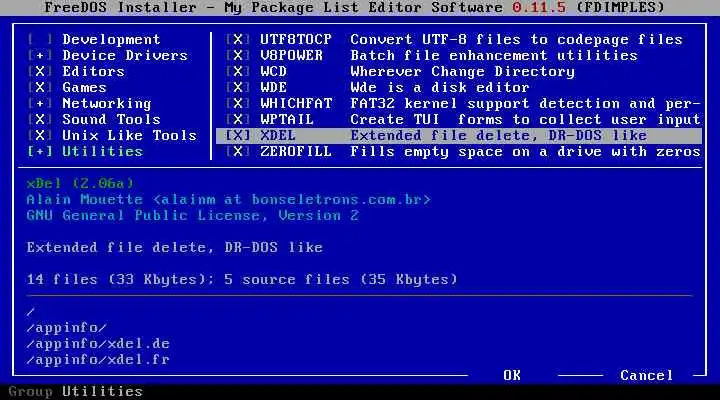This screenshot has width=720, height=400.
Task: Select the WDE package name
Action: [273, 88]
